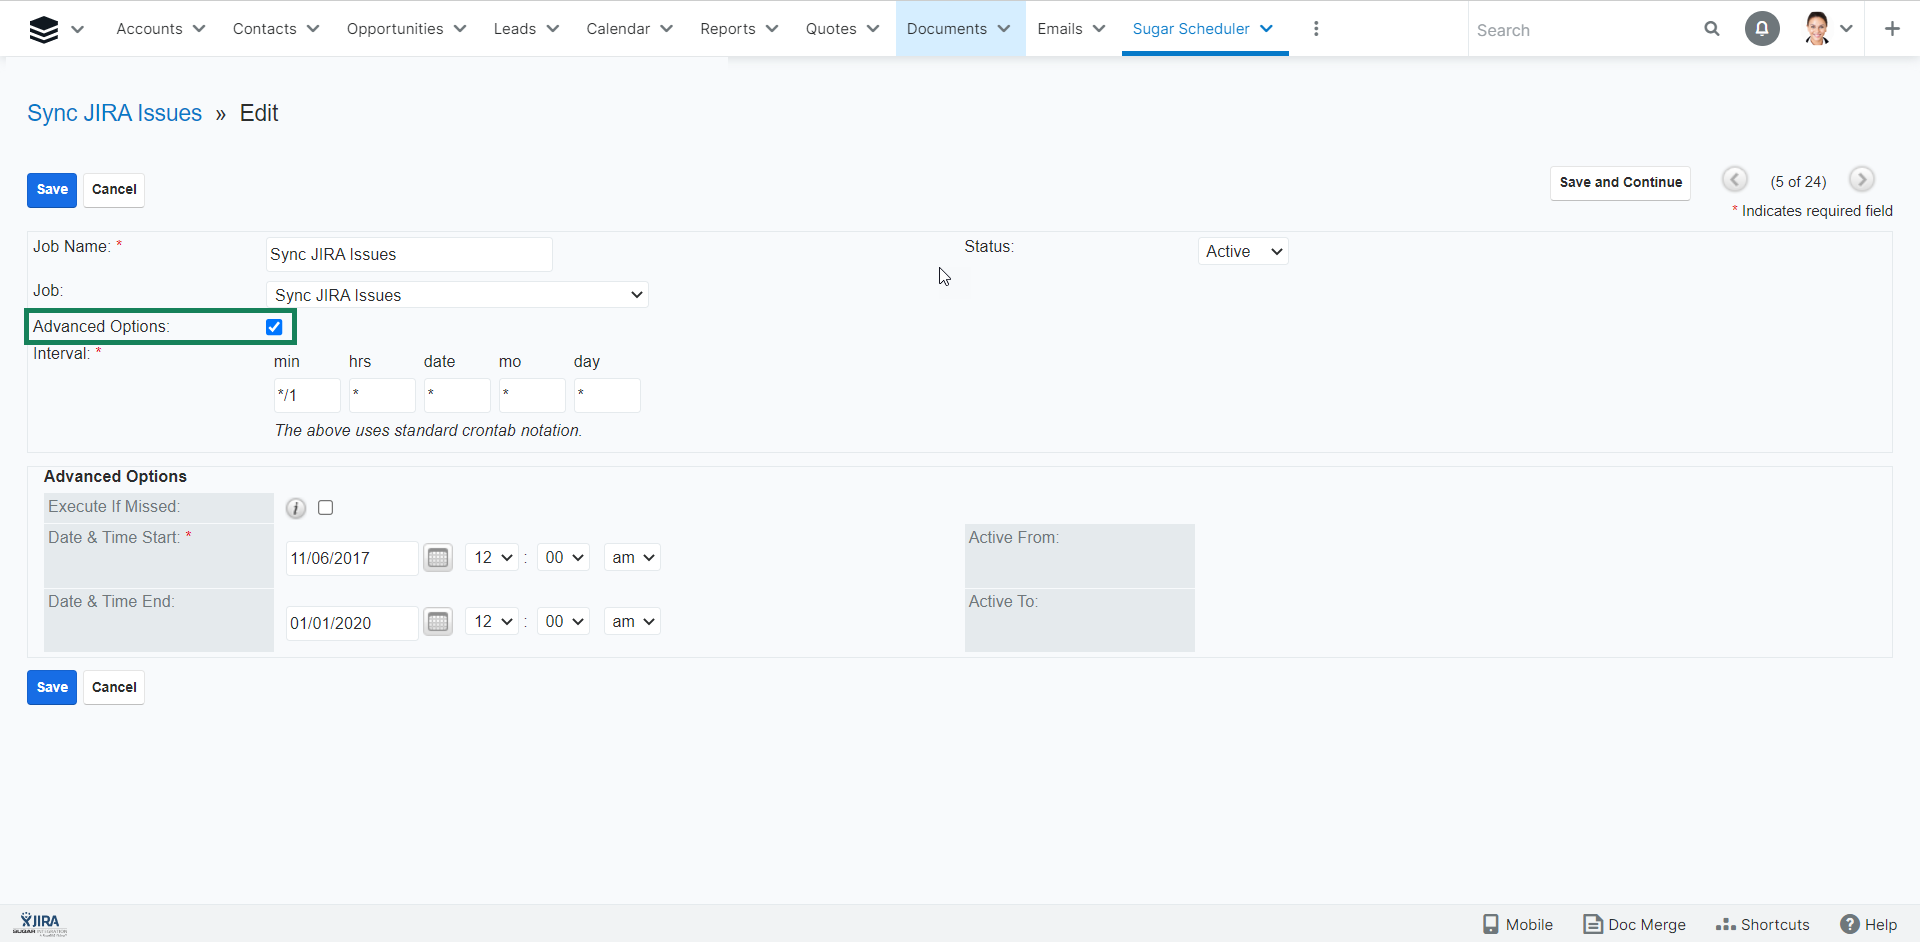Click the min interval input field
1920x942 pixels.
click(x=307, y=395)
